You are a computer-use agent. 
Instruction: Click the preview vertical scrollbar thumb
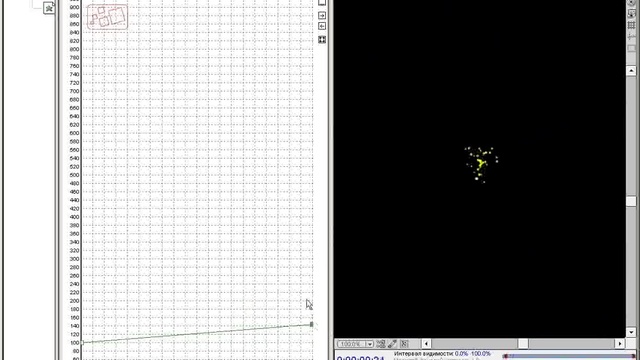631,202
